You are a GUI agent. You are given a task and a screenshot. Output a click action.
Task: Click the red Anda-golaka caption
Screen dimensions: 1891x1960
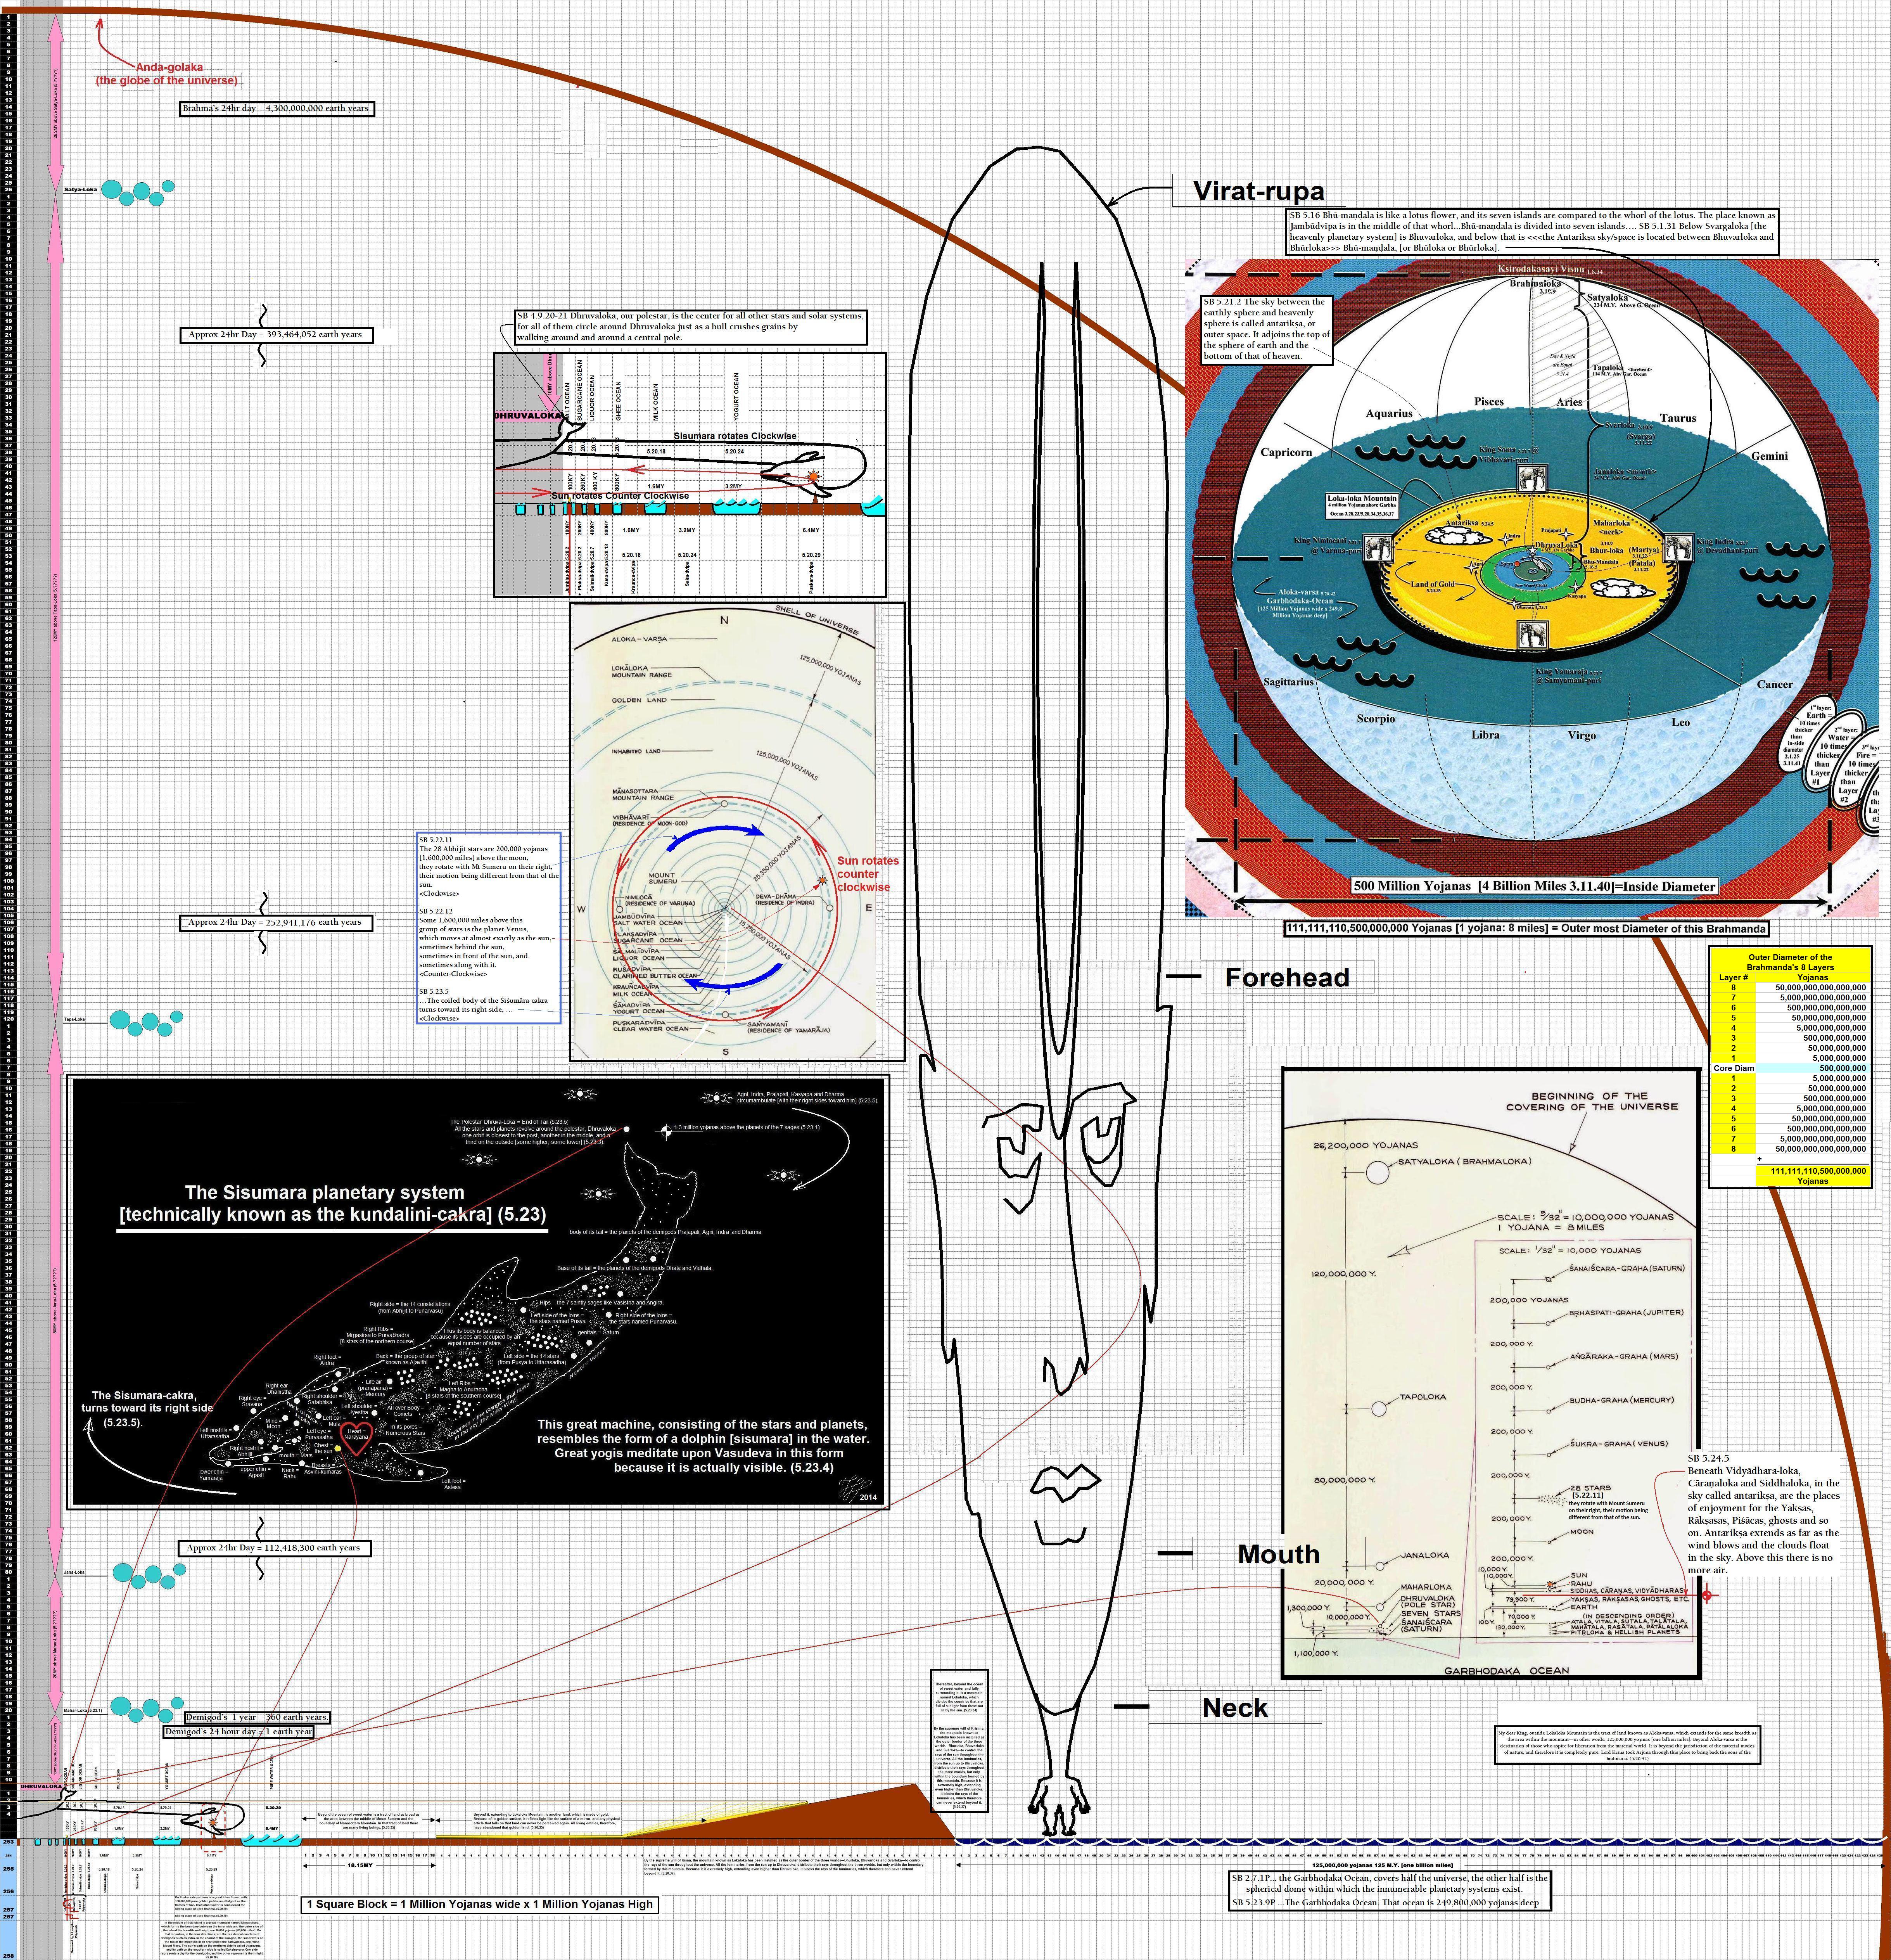167,74
